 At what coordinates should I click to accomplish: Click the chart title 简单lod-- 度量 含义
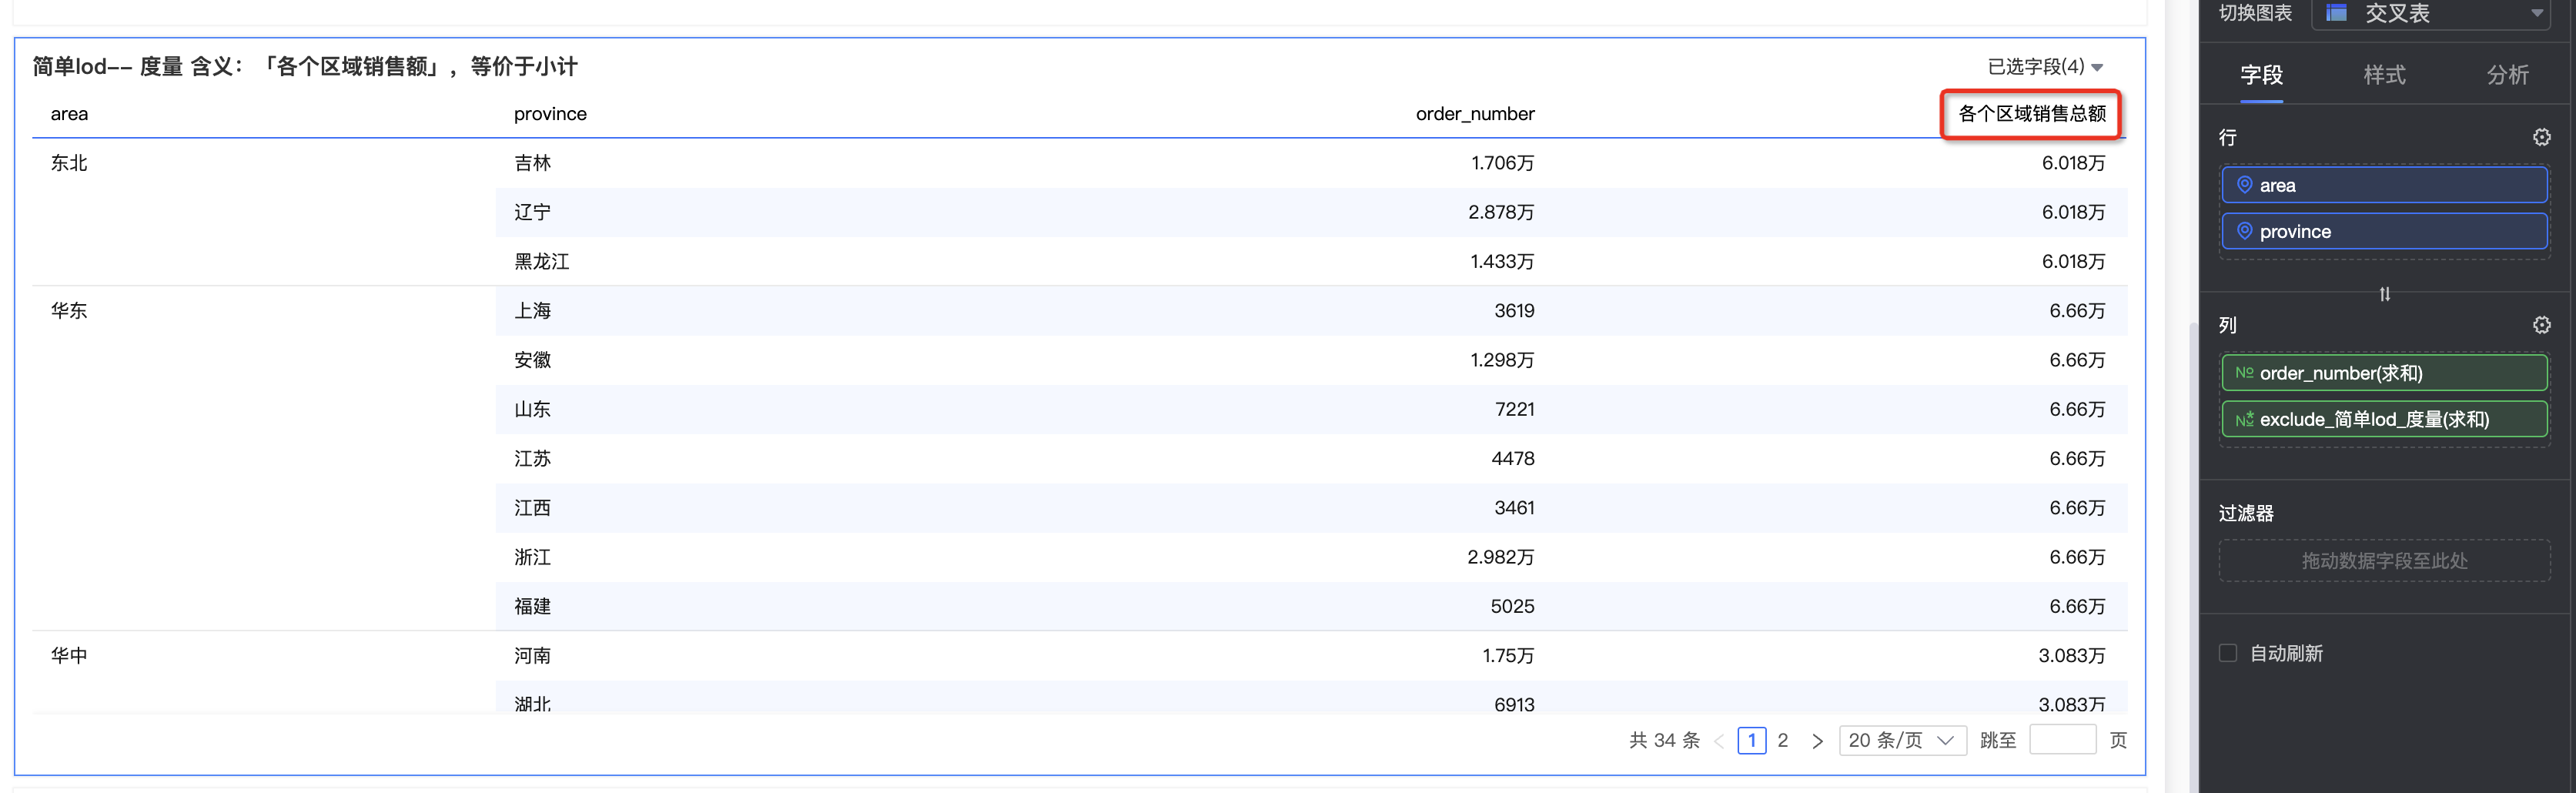pos(305,67)
